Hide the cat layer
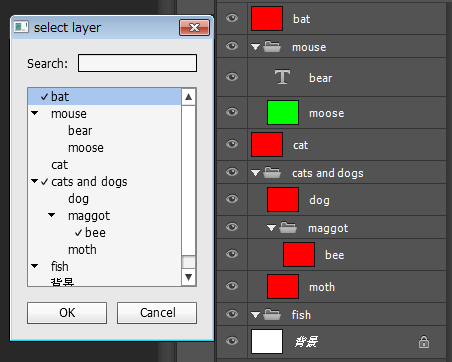Image resolution: width=452 pixels, height=362 pixels. point(232,144)
